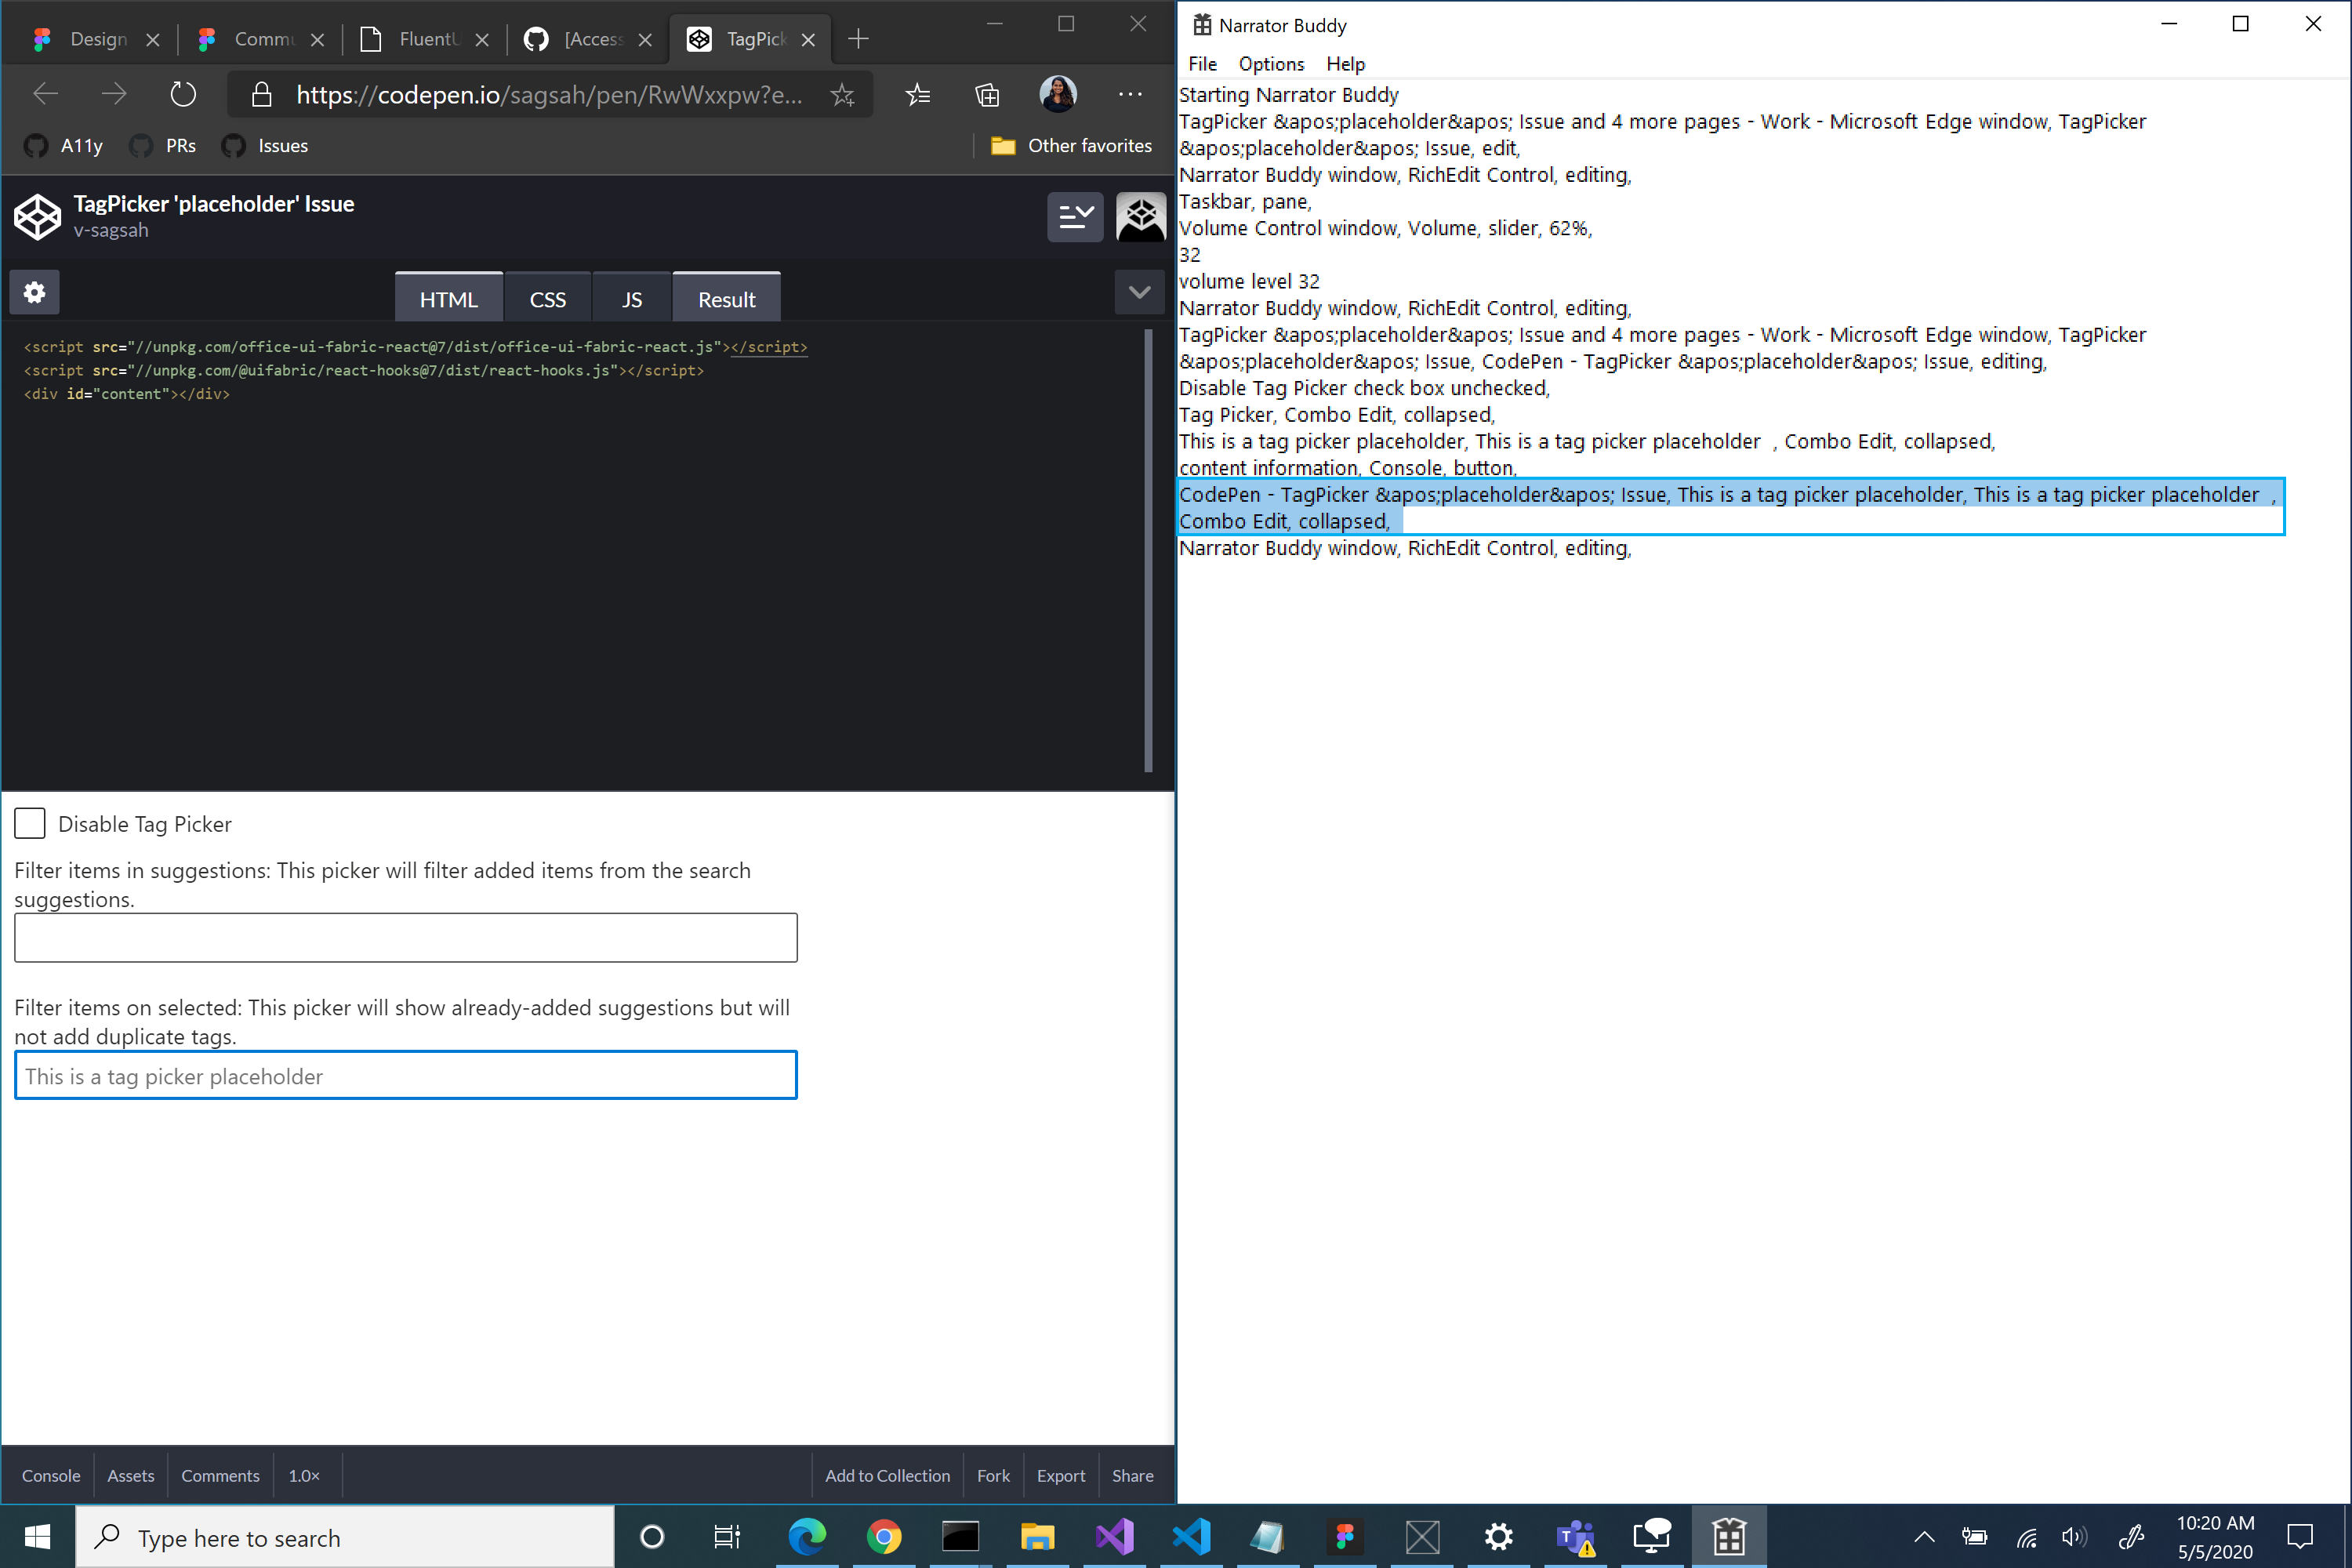This screenshot has width=2352, height=1568.
Task: Open the Options menu in Narrator Buddy
Action: point(1270,63)
